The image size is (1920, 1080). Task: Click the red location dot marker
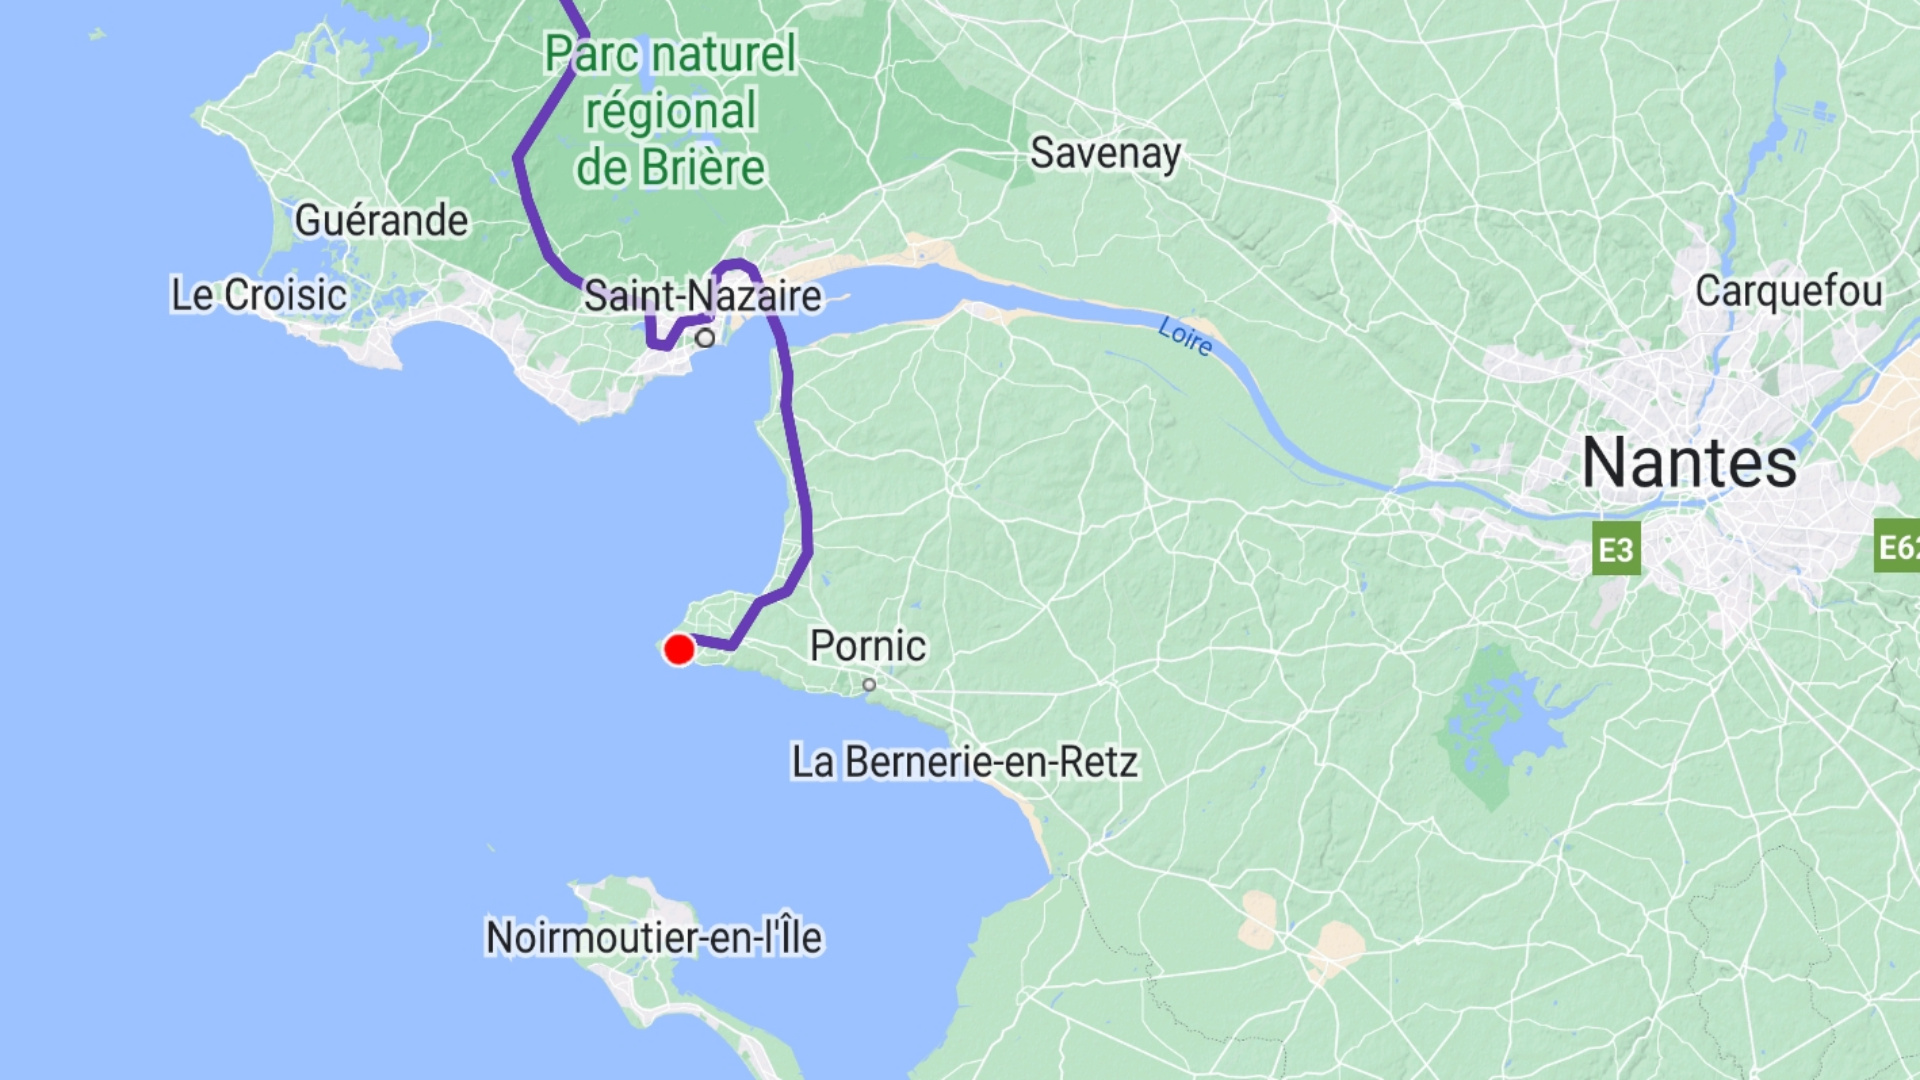(679, 650)
